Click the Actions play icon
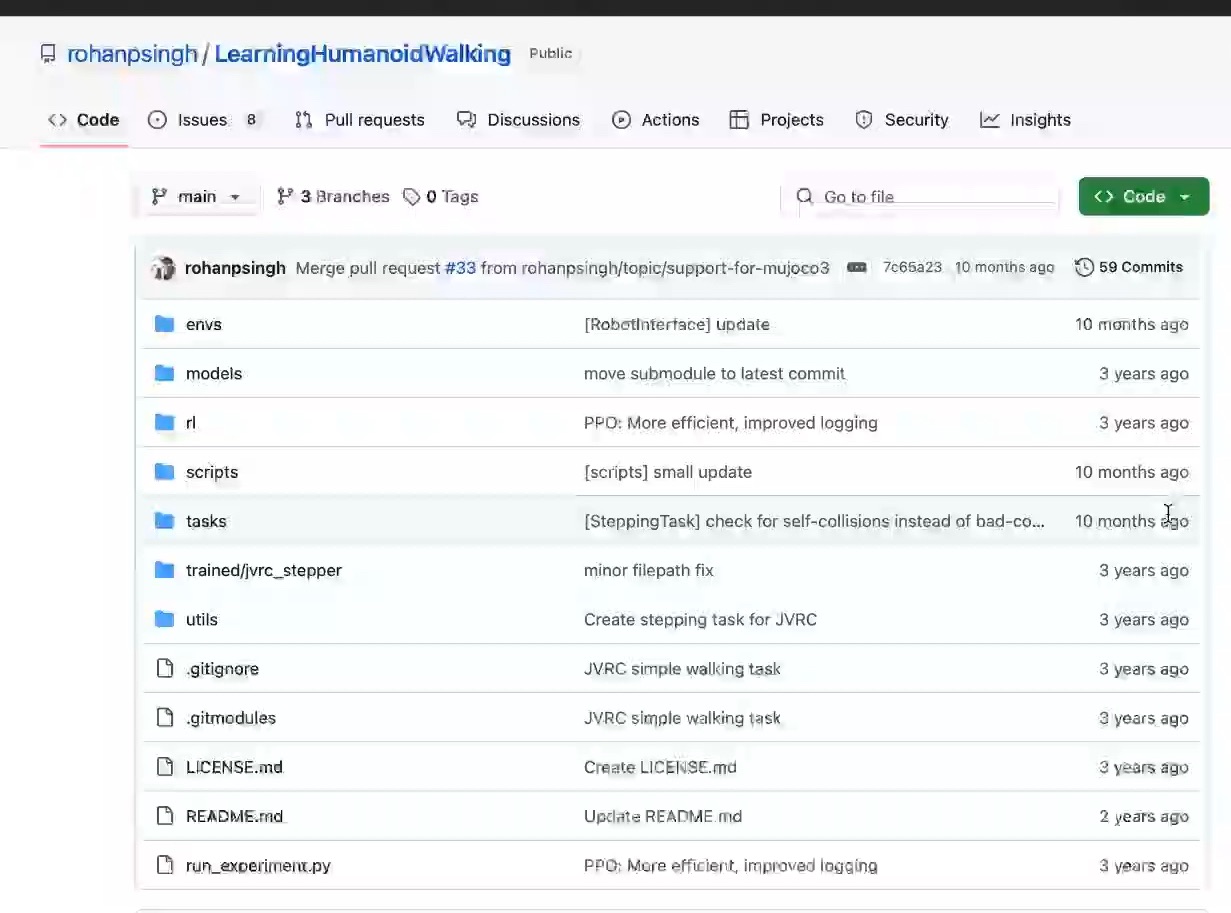 pyautogui.click(x=621, y=120)
